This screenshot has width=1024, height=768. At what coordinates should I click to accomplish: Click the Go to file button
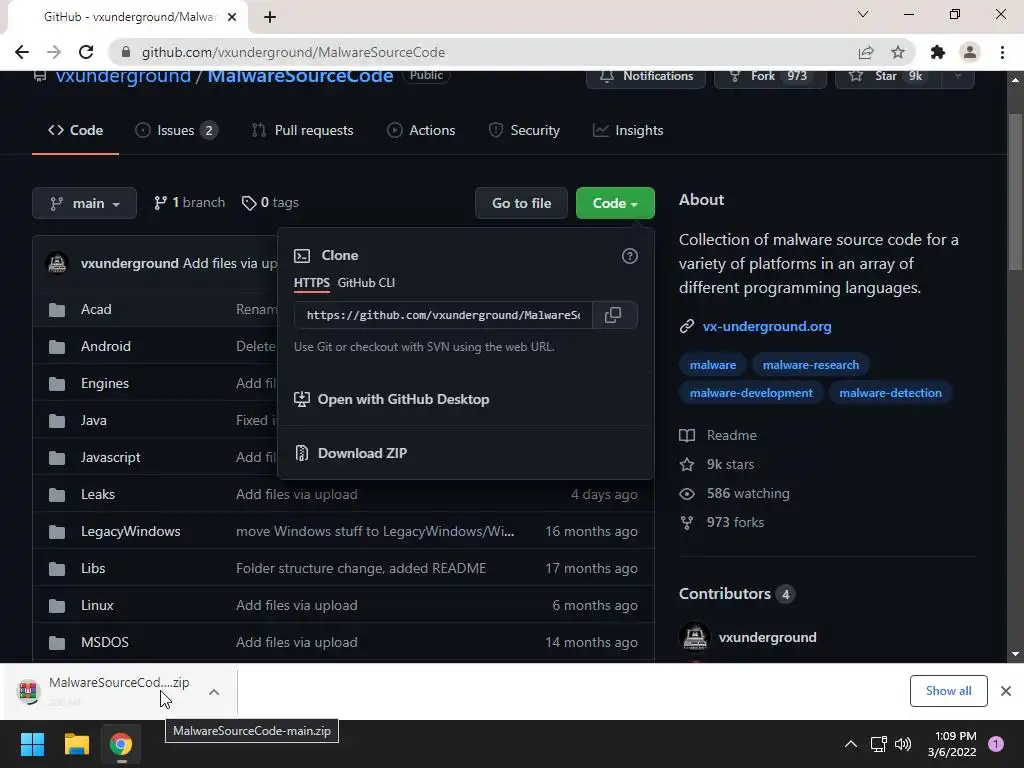click(x=521, y=203)
